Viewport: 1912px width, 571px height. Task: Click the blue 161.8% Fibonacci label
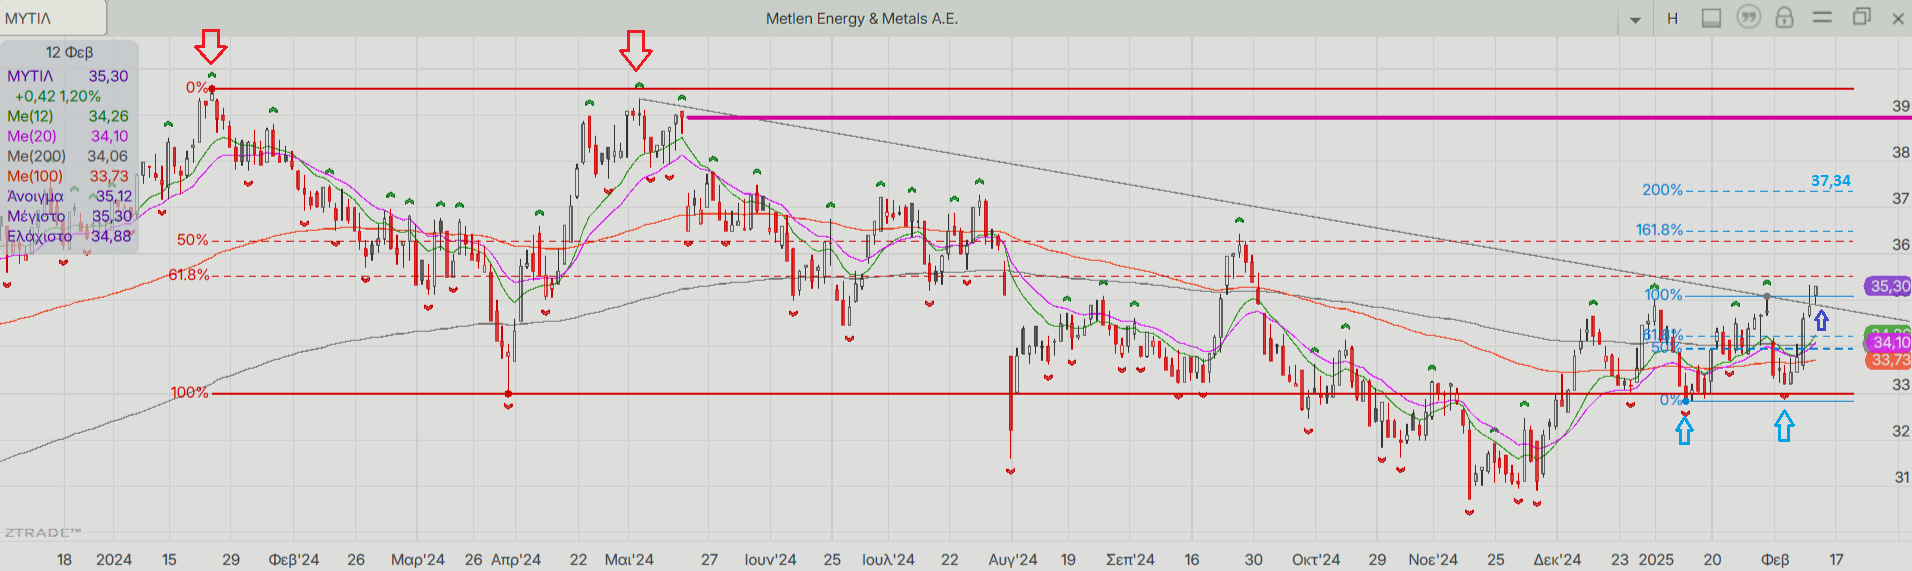coord(1659,230)
